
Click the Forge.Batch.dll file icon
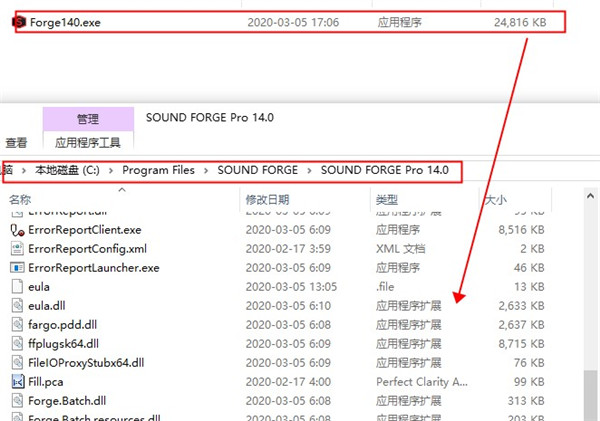tap(17, 401)
